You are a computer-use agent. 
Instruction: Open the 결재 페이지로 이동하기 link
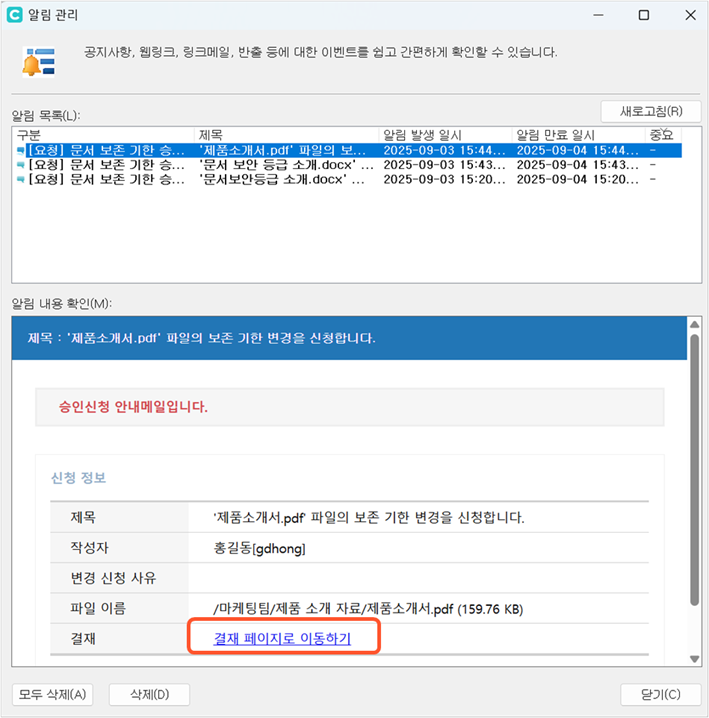(x=282, y=638)
